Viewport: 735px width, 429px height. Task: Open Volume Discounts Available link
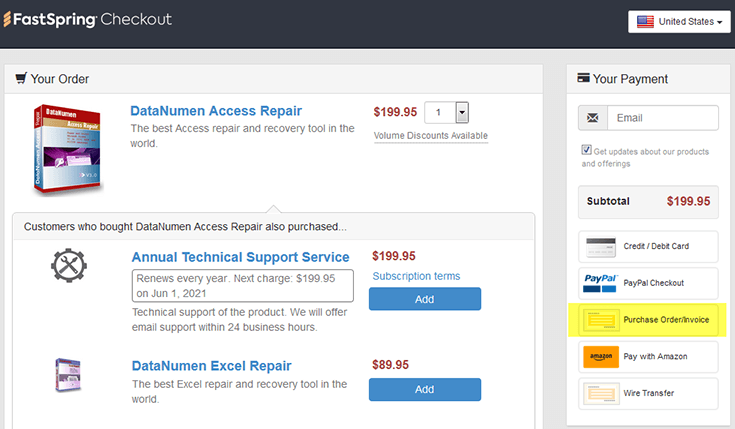tap(431, 135)
